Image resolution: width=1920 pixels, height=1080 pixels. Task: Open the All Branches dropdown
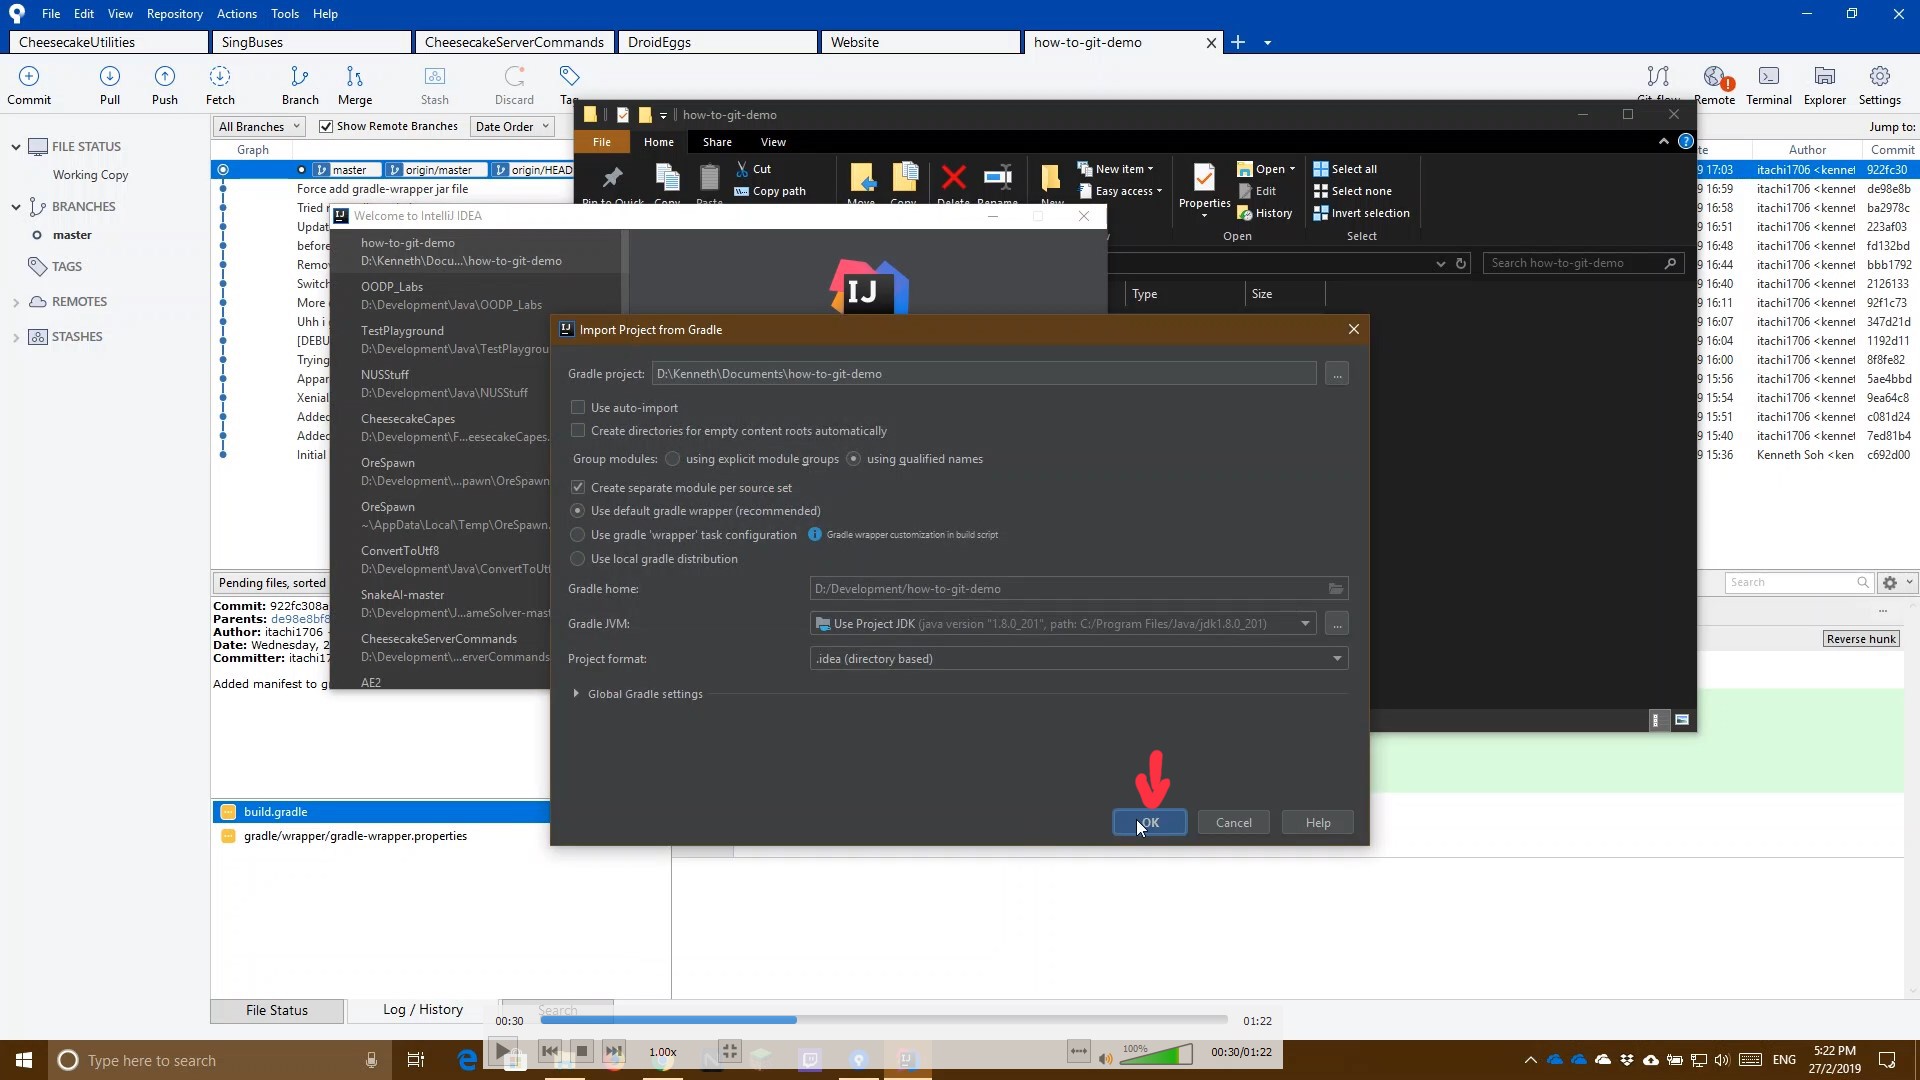coord(259,126)
